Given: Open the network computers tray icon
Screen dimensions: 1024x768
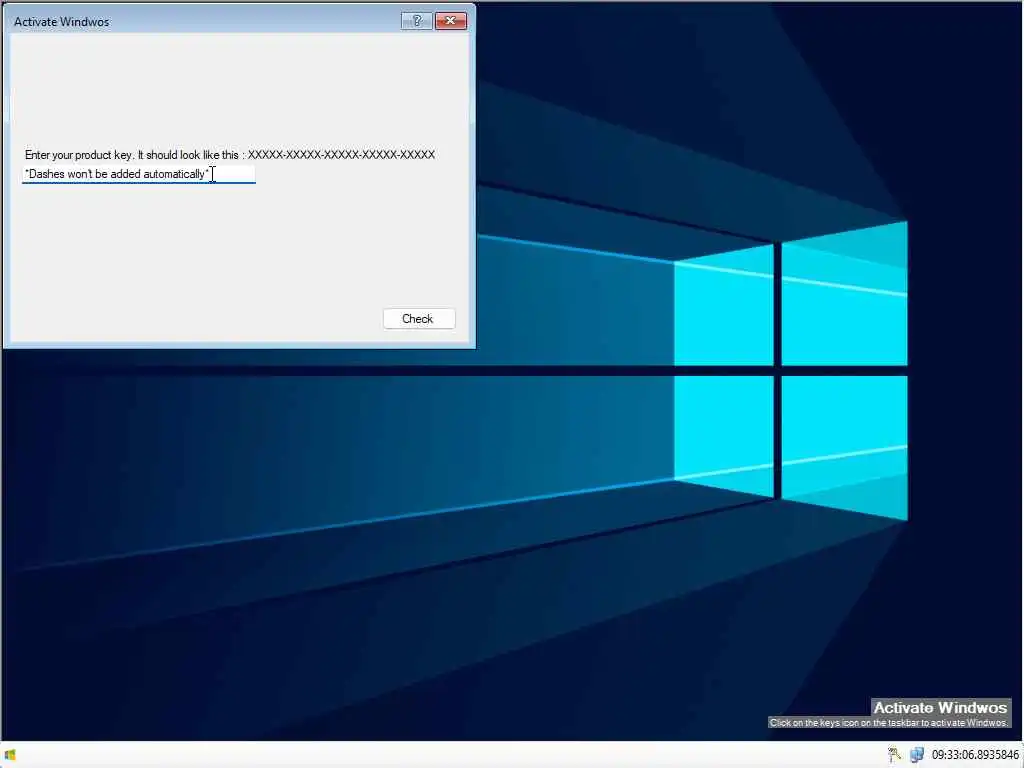Looking at the screenshot, I should pyautogui.click(x=917, y=755).
